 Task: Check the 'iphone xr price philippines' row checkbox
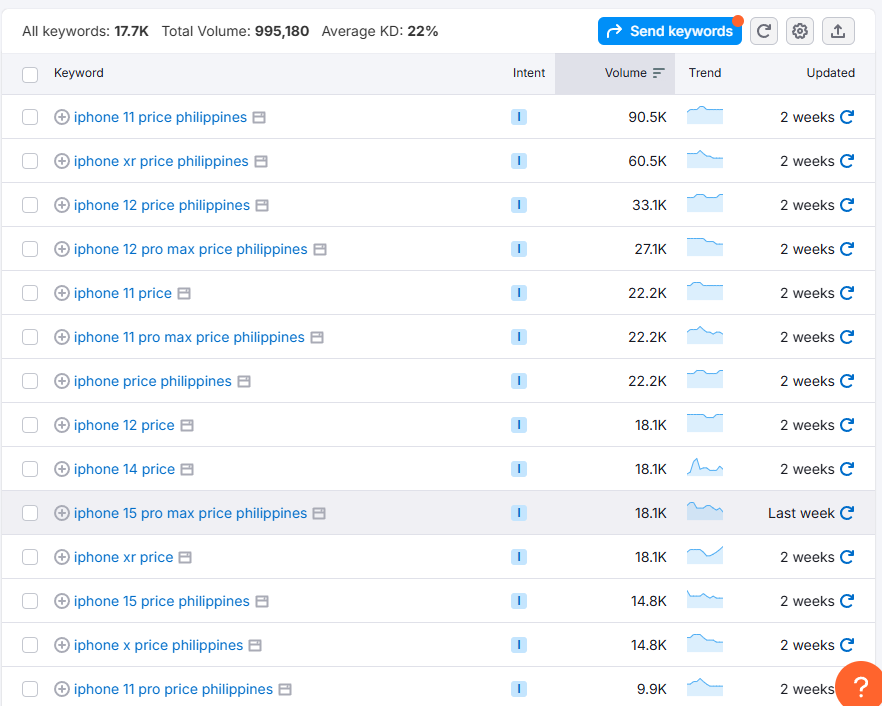click(30, 161)
